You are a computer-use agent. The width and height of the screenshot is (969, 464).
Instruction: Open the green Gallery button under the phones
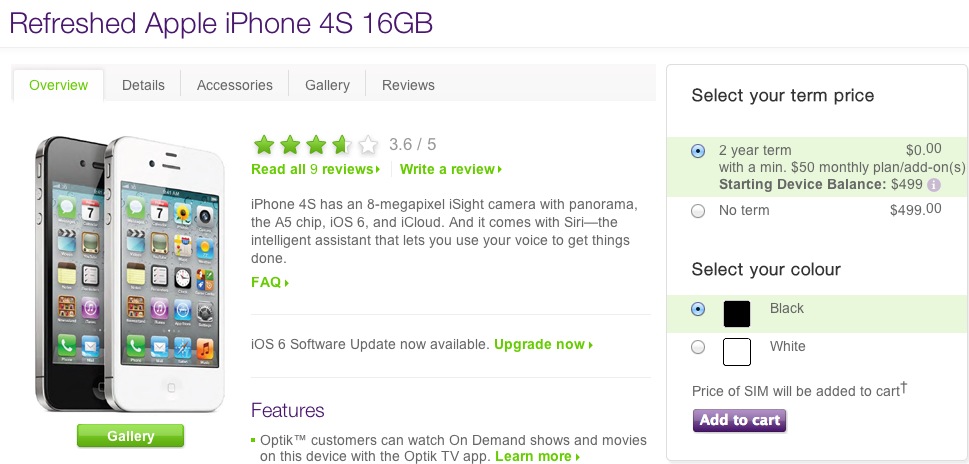[130, 436]
